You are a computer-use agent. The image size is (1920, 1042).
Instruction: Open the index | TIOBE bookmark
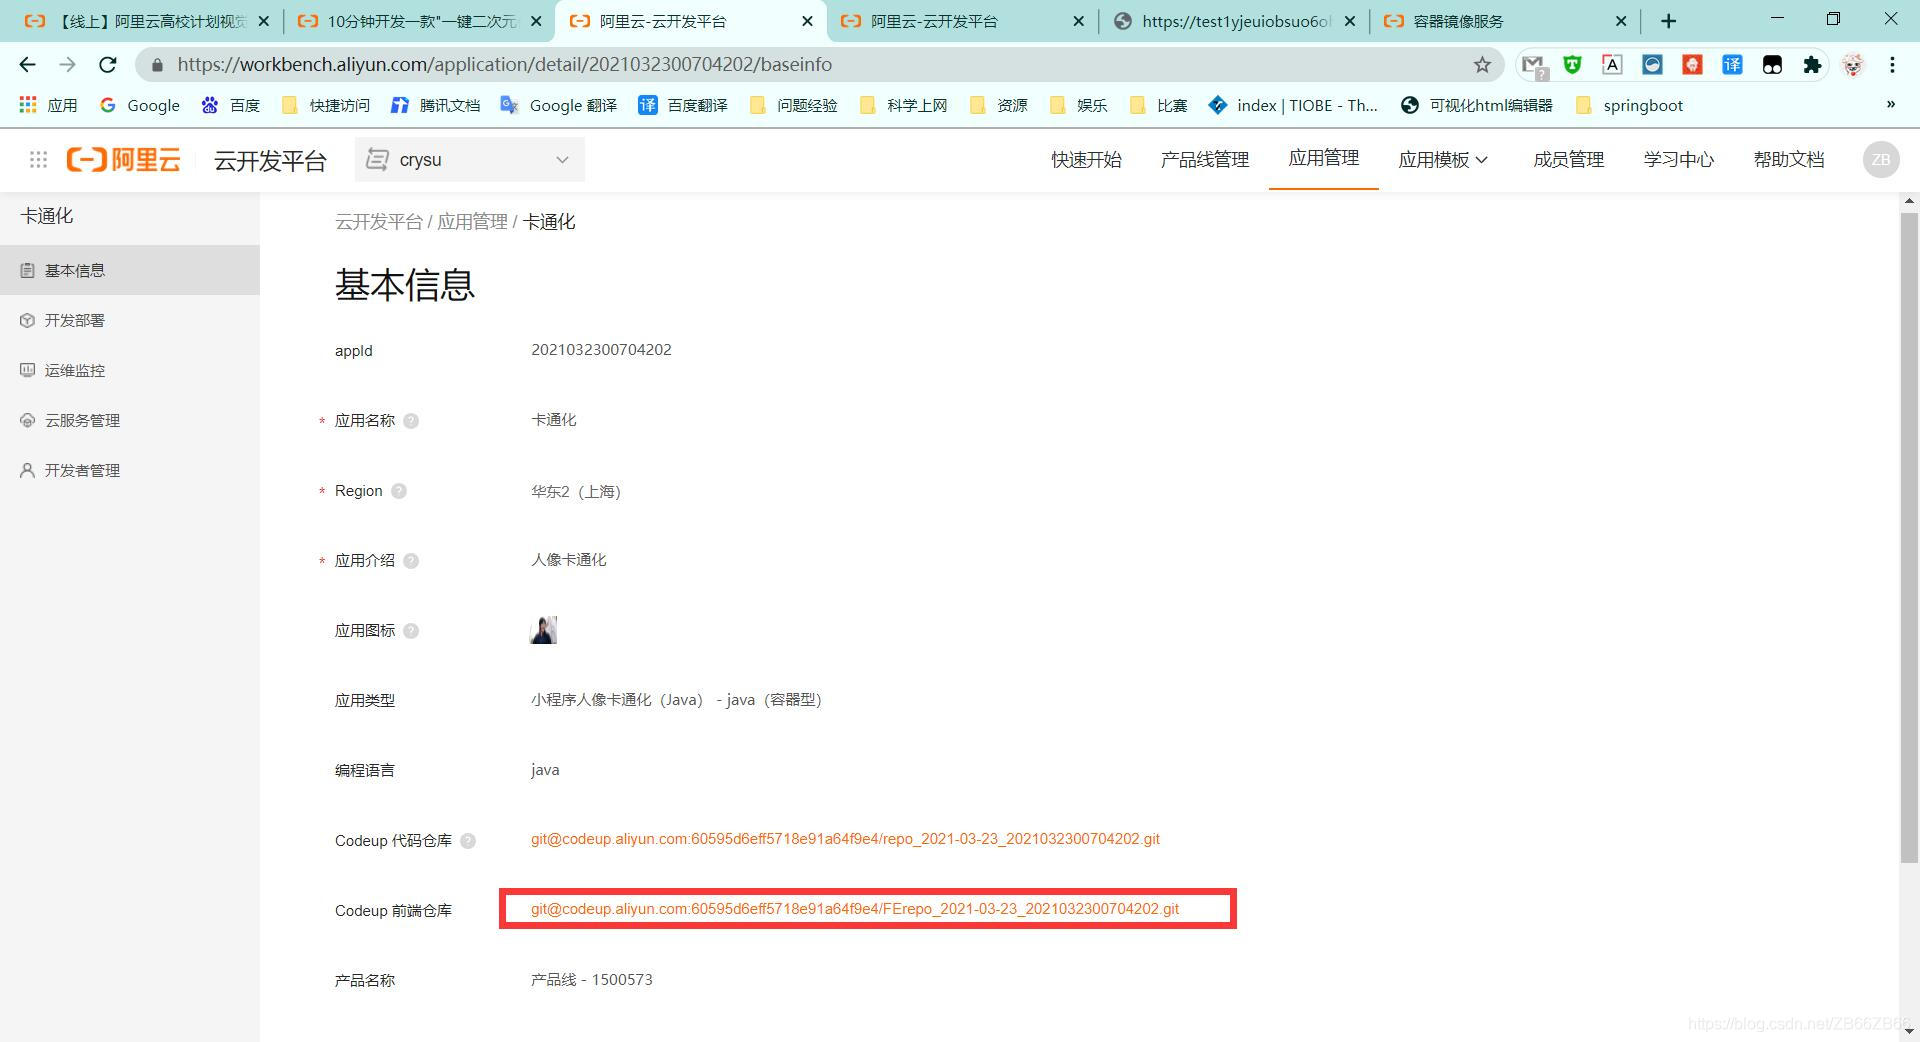(x=1292, y=105)
